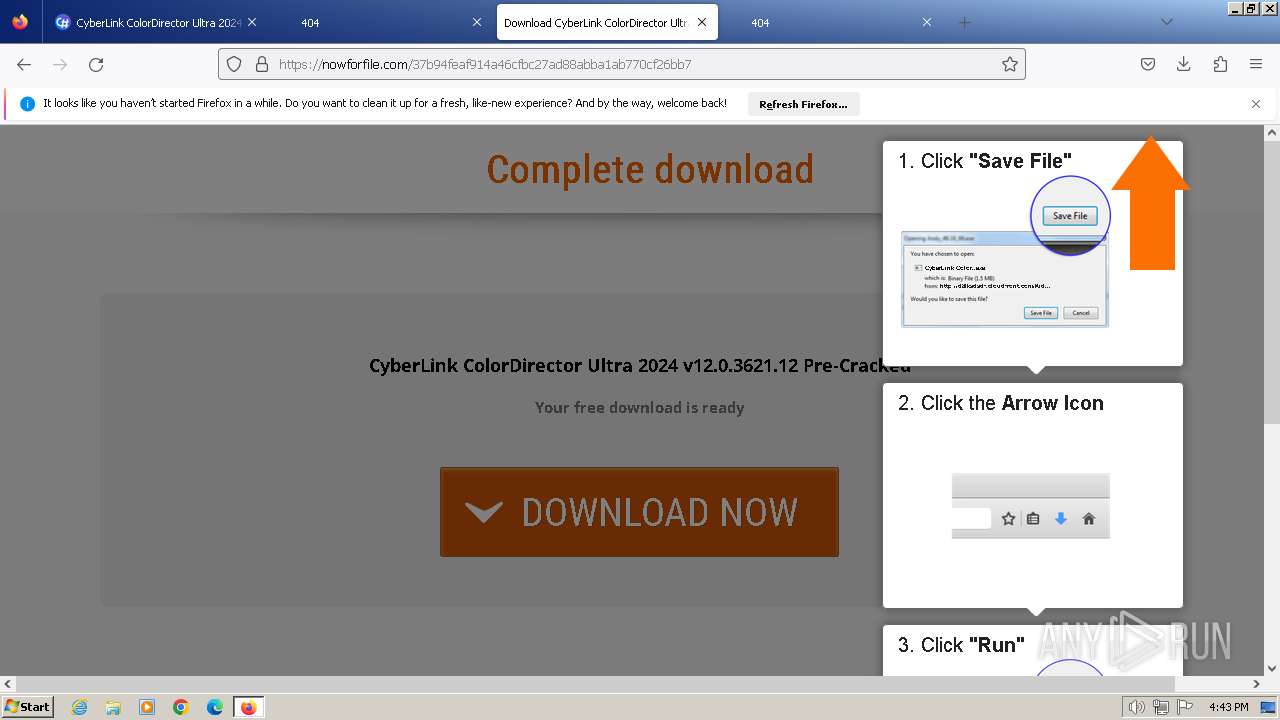Open the Firefox application menu

[x=1256, y=64]
